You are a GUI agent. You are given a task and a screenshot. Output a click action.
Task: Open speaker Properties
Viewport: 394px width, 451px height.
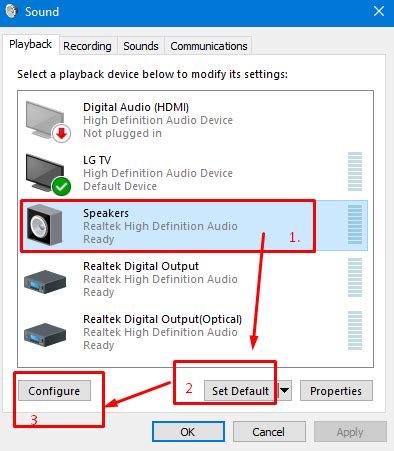click(x=336, y=391)
